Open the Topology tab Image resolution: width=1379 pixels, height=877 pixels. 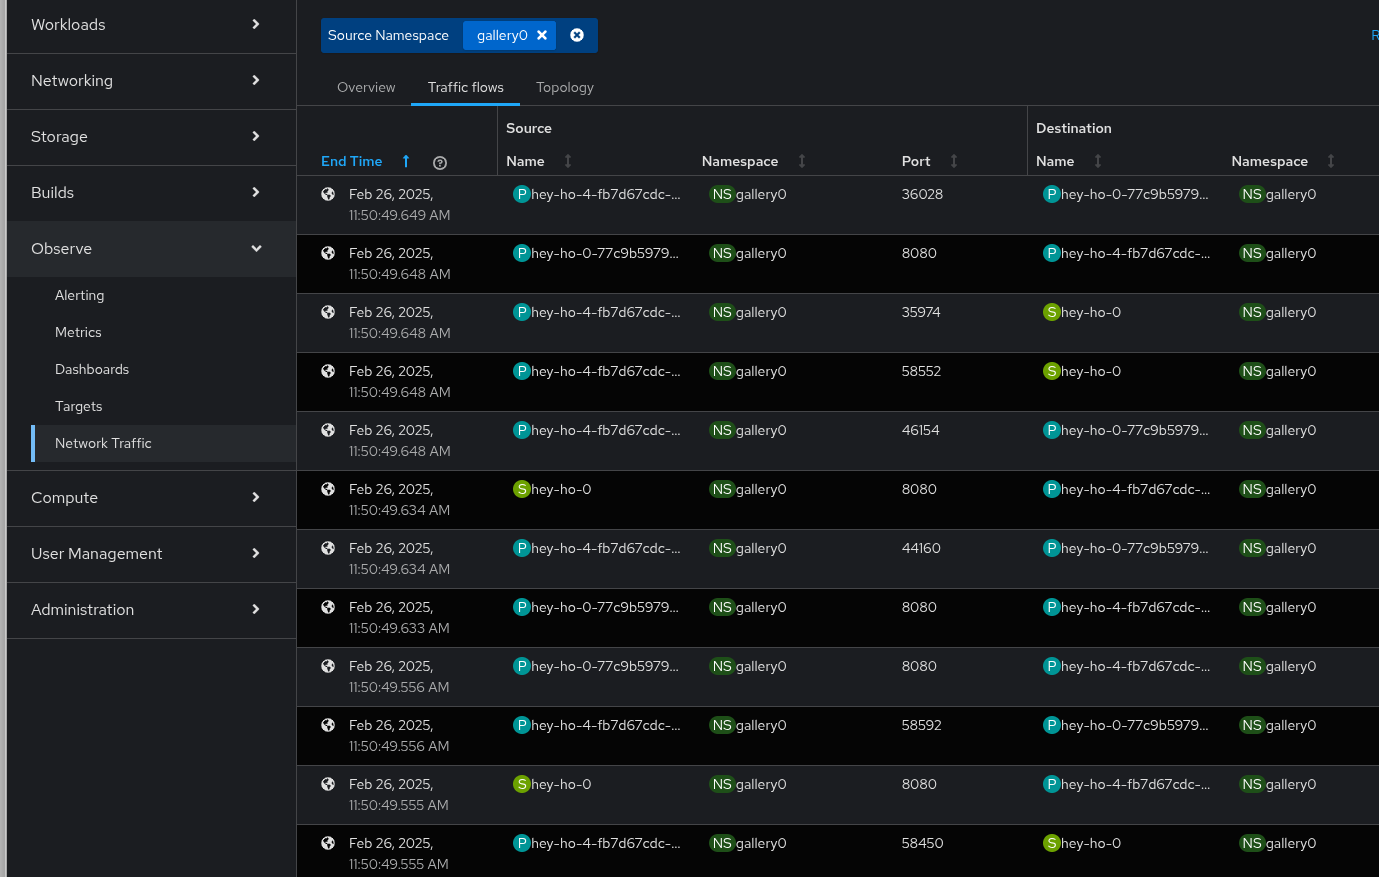click(564, 87)
